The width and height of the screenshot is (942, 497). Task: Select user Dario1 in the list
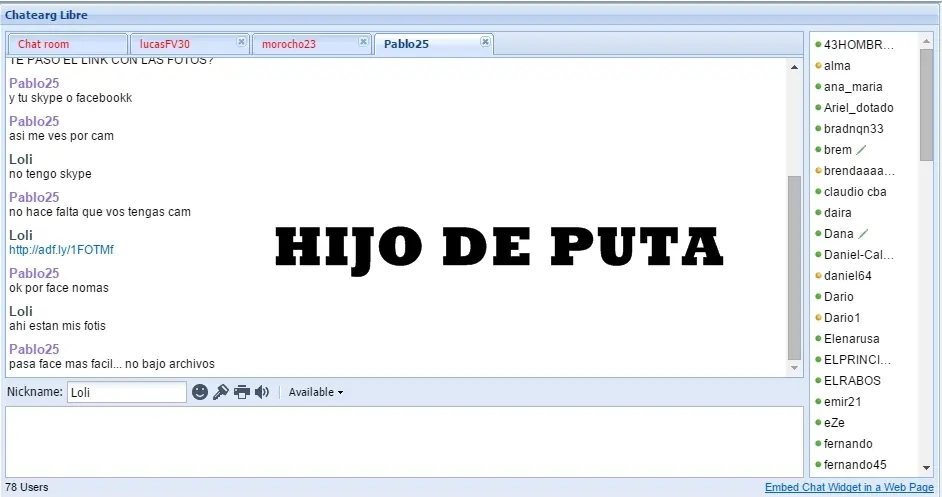[x=842, y=318]
